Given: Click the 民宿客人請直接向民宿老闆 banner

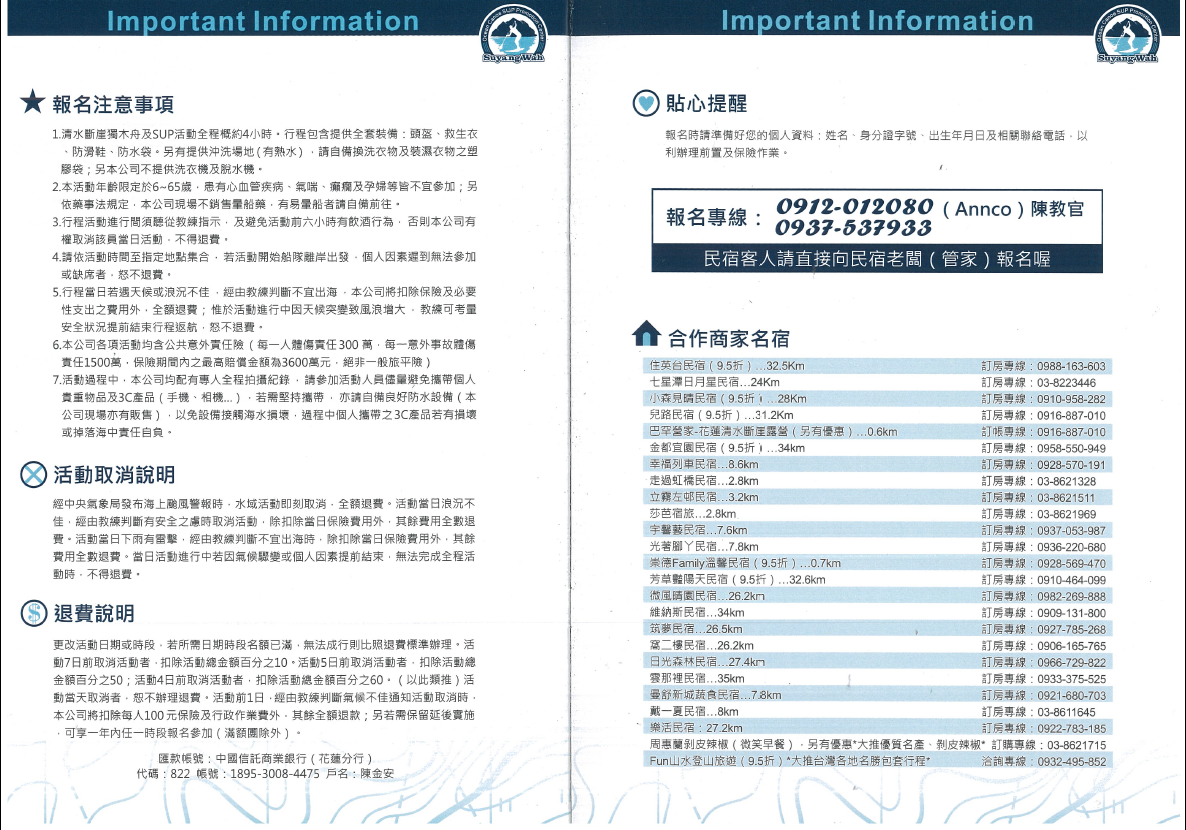Looking at the screenshot, I should pos(877,259).
